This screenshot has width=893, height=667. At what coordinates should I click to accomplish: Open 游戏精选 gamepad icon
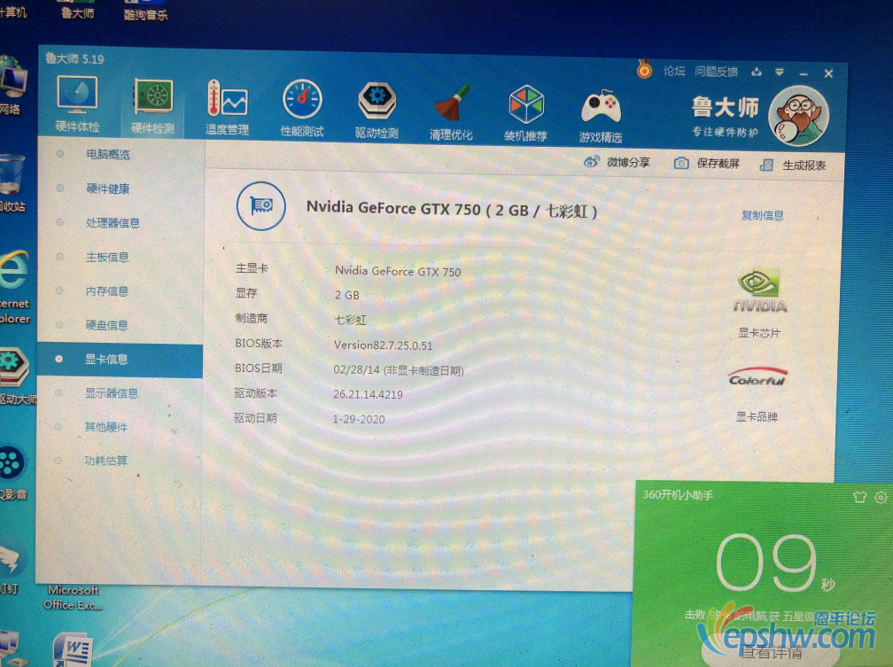(600, 114)
